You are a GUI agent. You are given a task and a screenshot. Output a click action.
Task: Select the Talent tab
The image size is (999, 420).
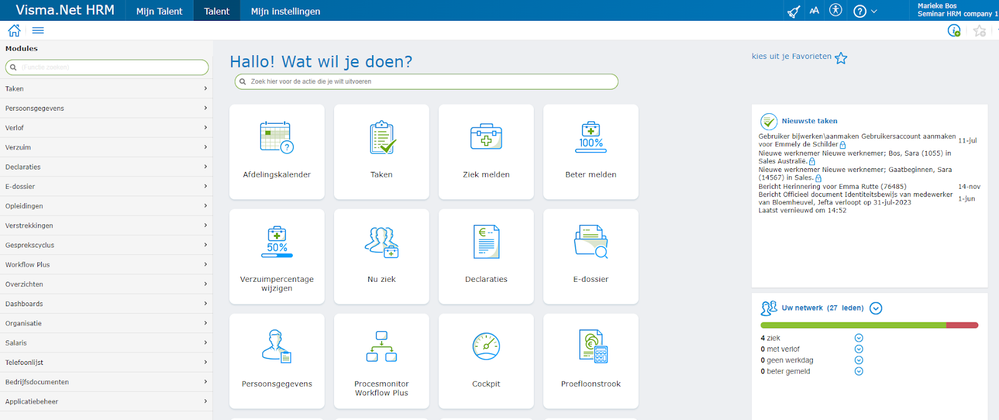tap(217, 11)
